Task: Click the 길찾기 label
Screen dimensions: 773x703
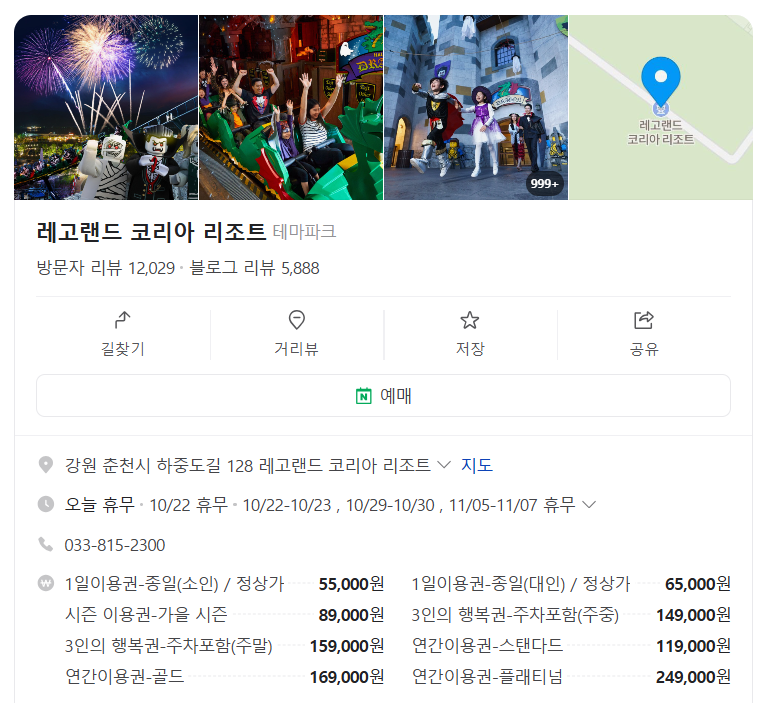Action: click(123, 349)
